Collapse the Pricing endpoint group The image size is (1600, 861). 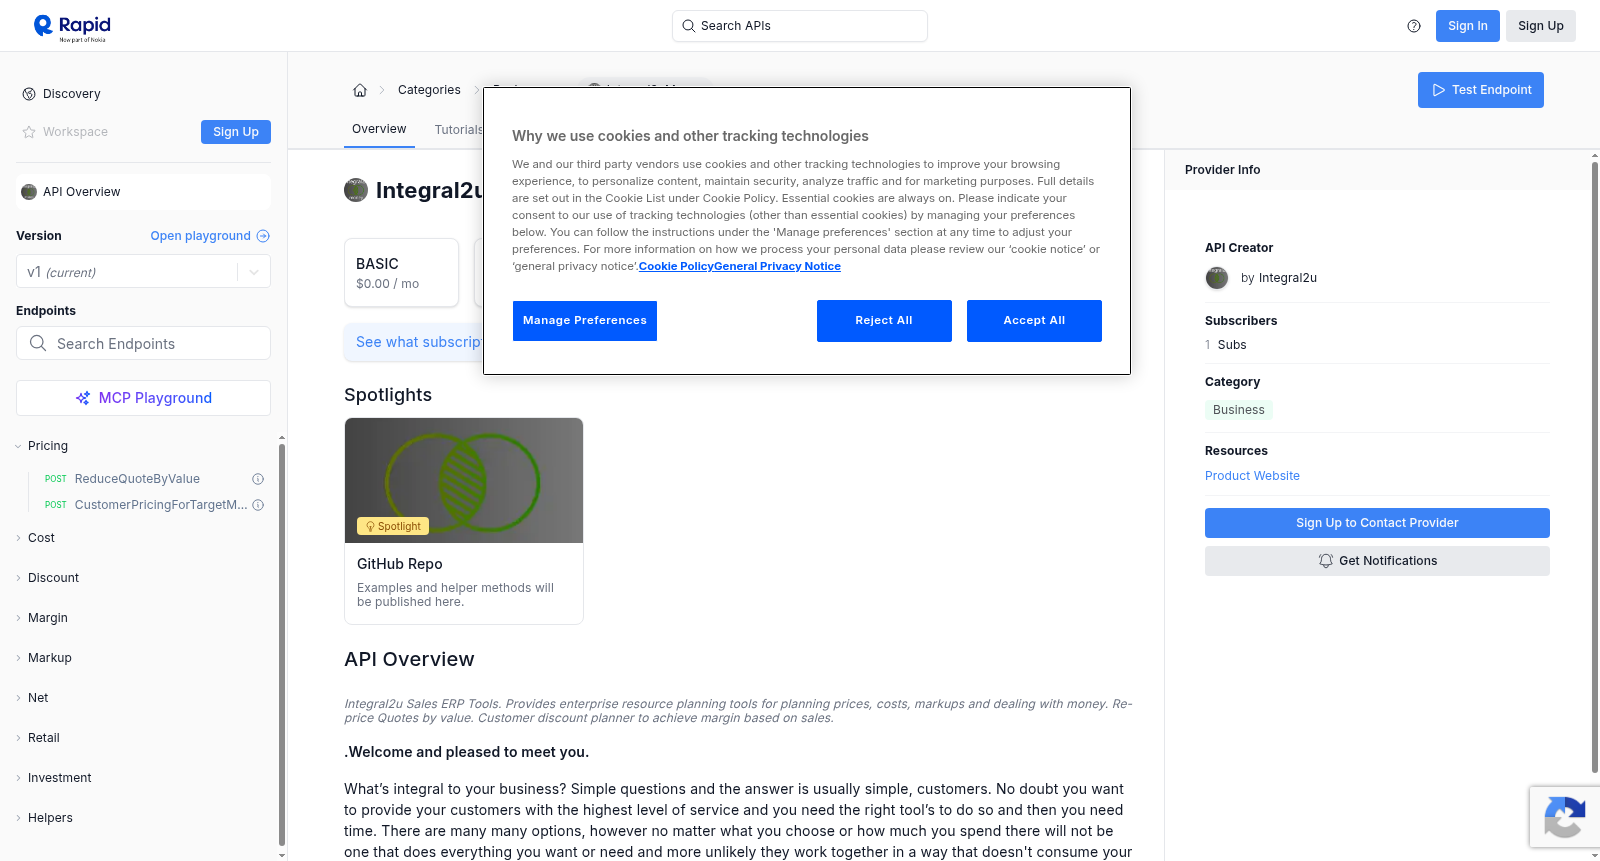pyautogui.click(x=18, y=446)
